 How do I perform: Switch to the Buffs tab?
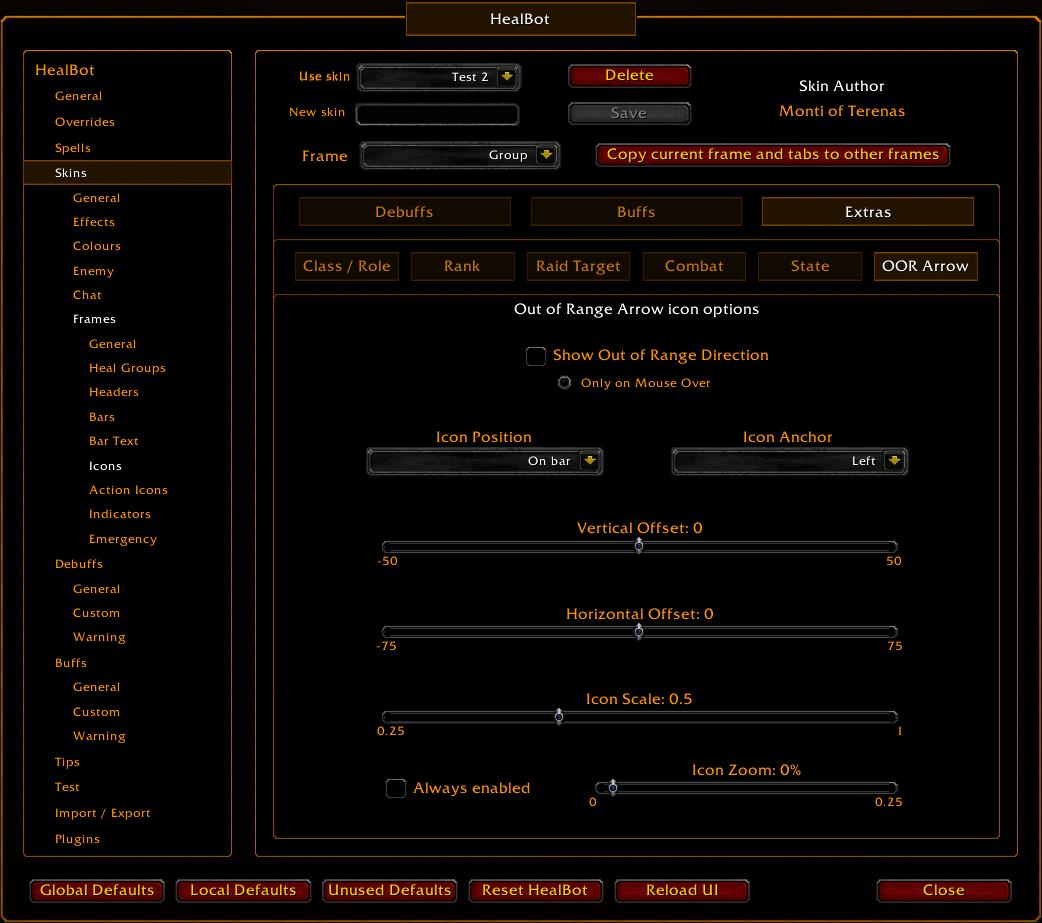click(636, 211)
